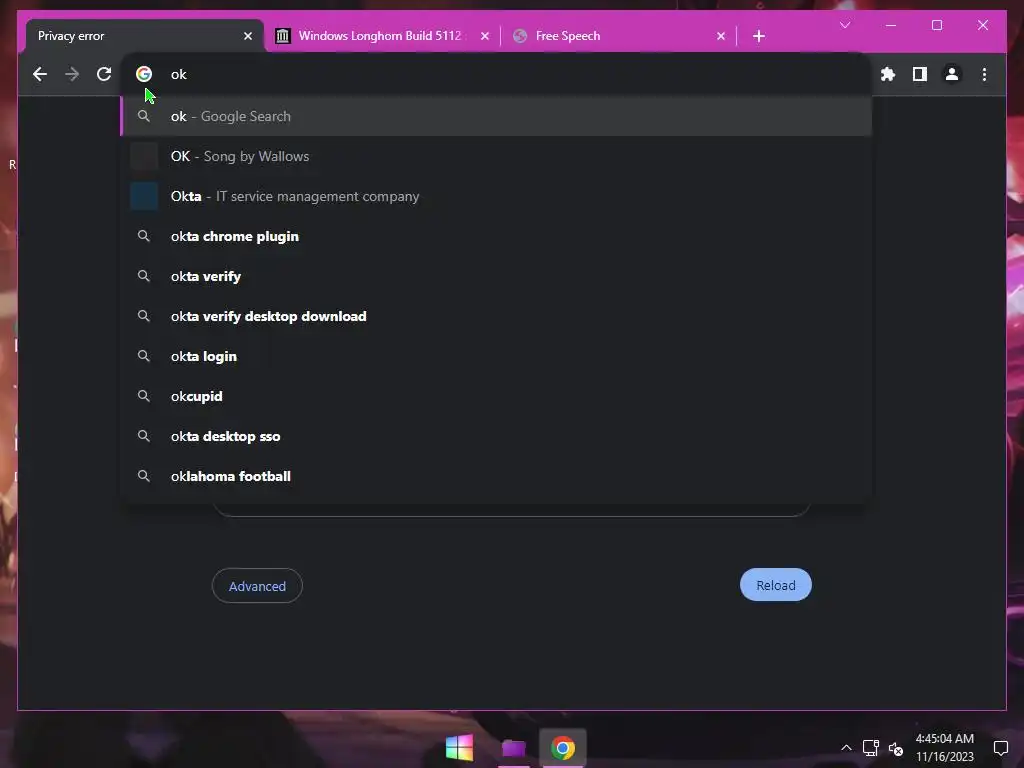Close the Windows Longhorn Build 5112 tab
1024x768 pixels.
click(485, 36)
